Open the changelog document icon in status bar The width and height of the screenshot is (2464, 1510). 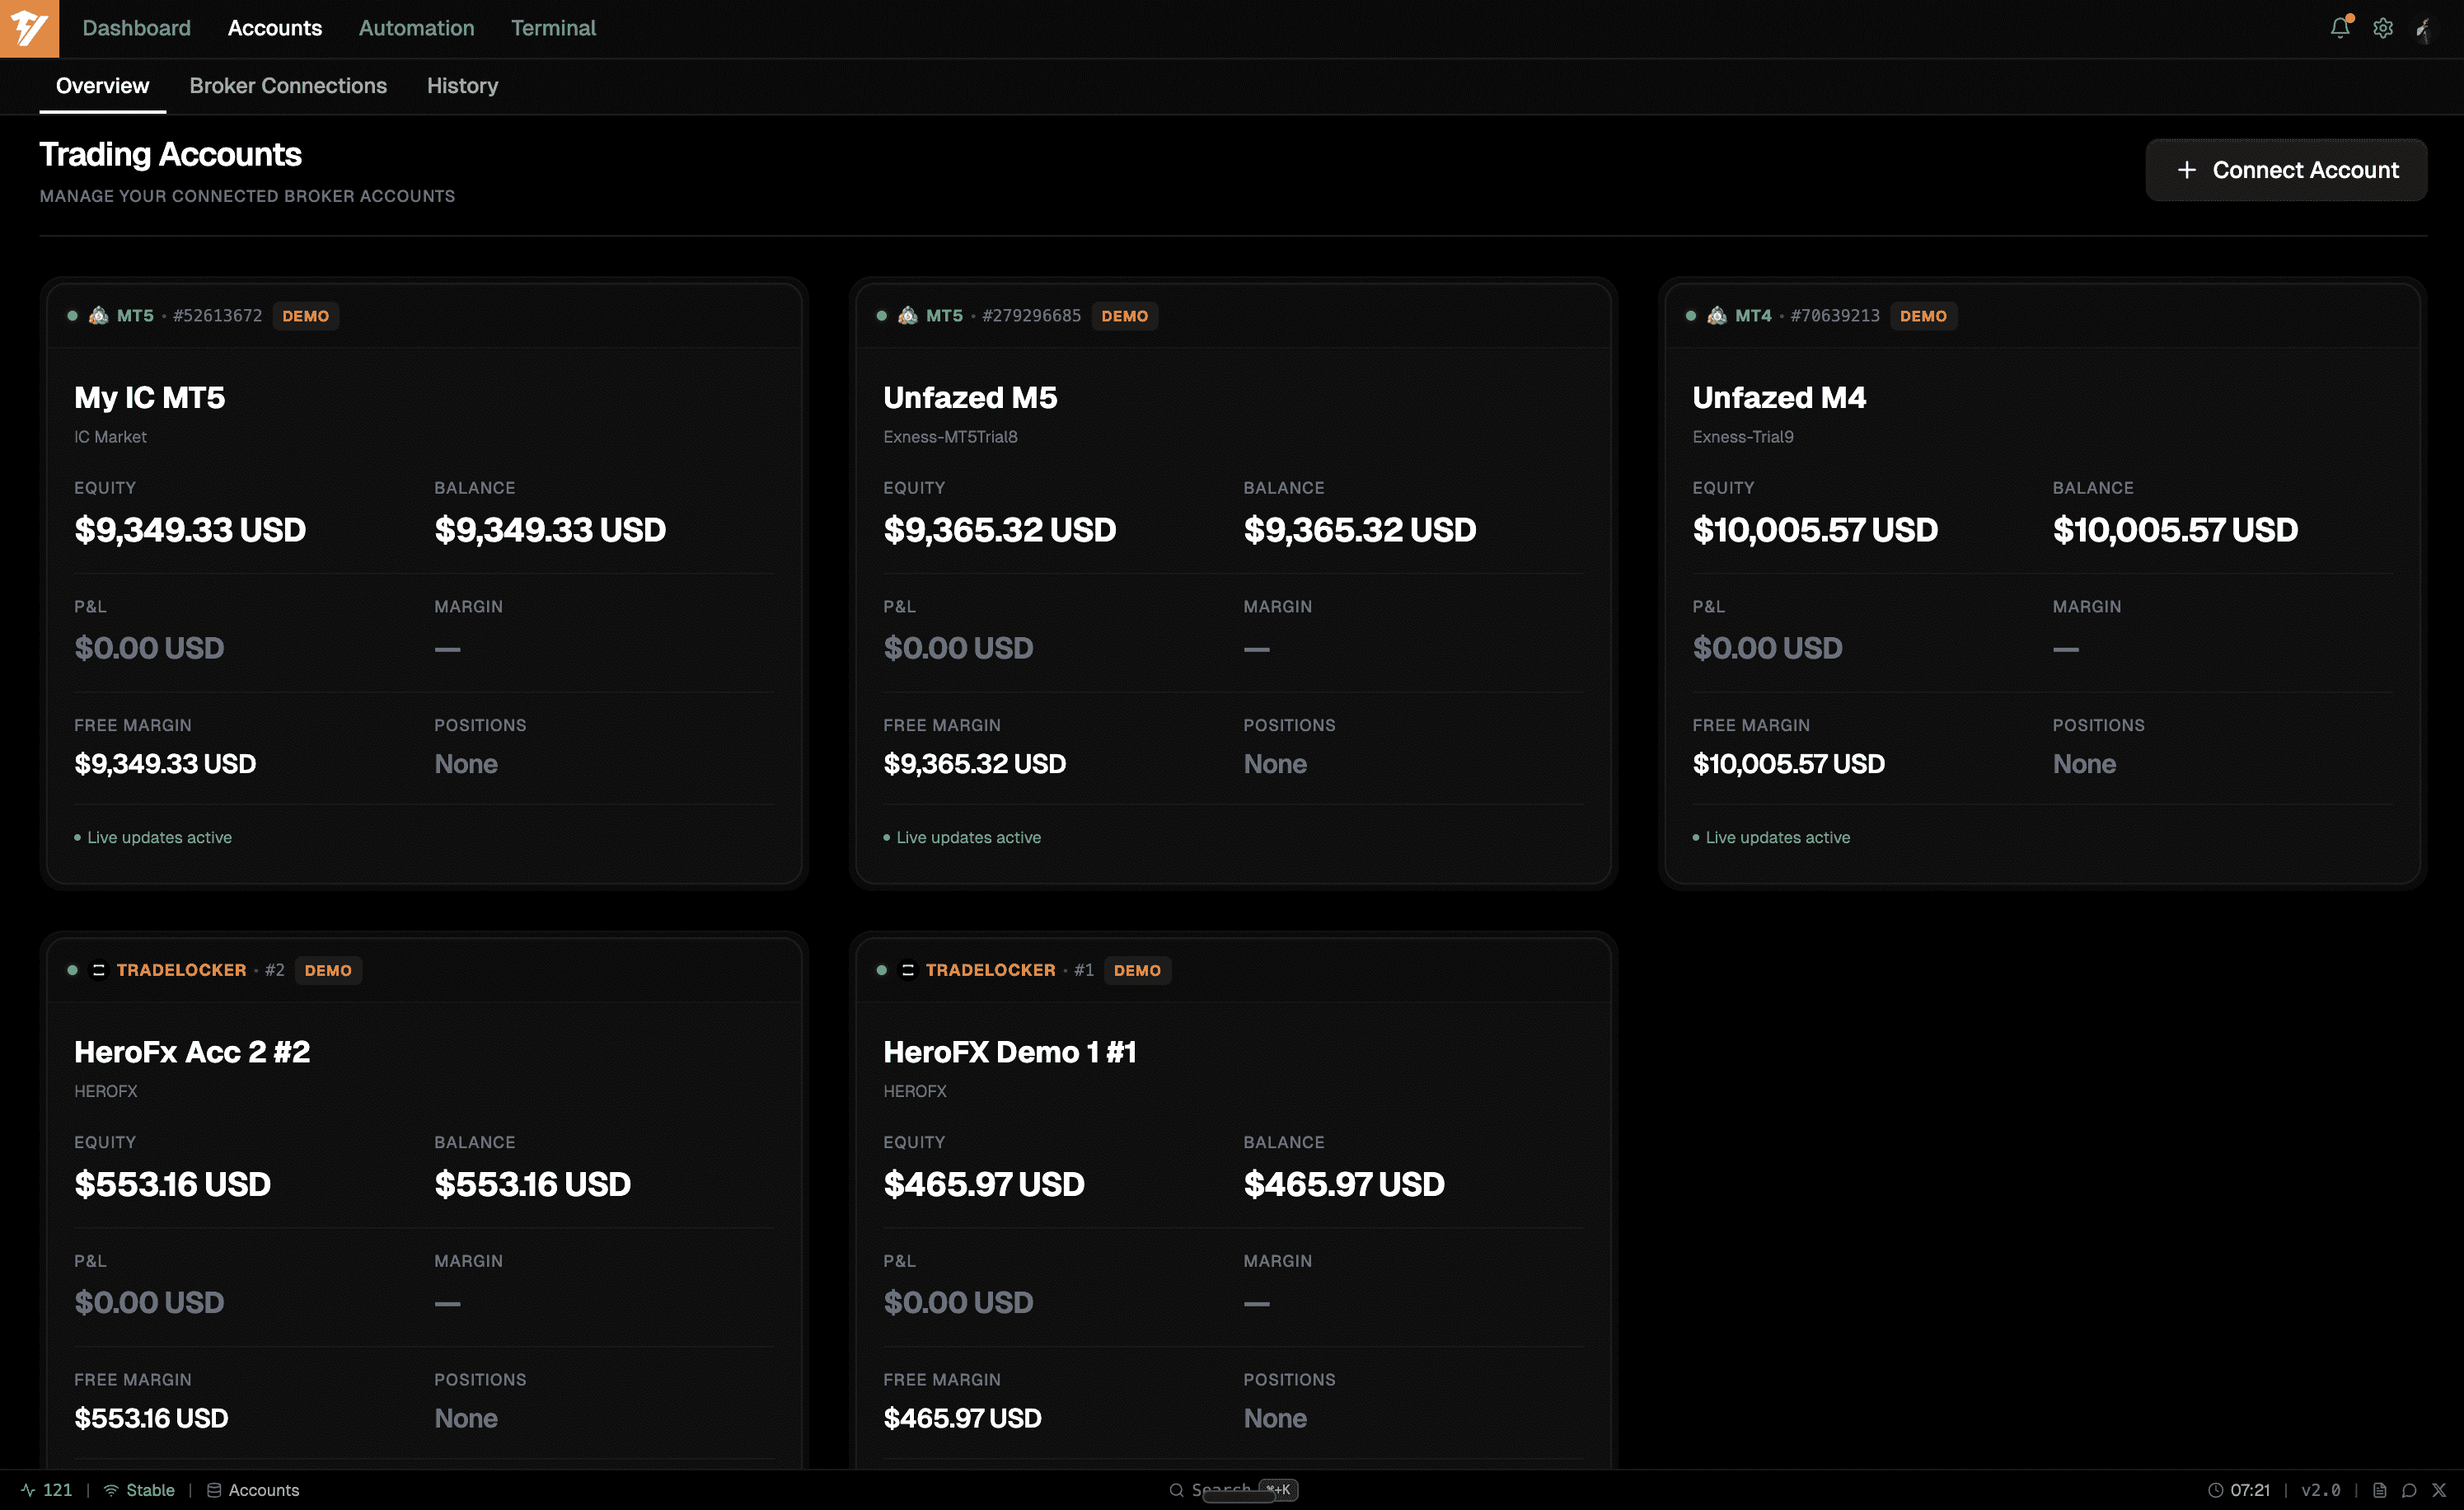tap(2382, 1490)
